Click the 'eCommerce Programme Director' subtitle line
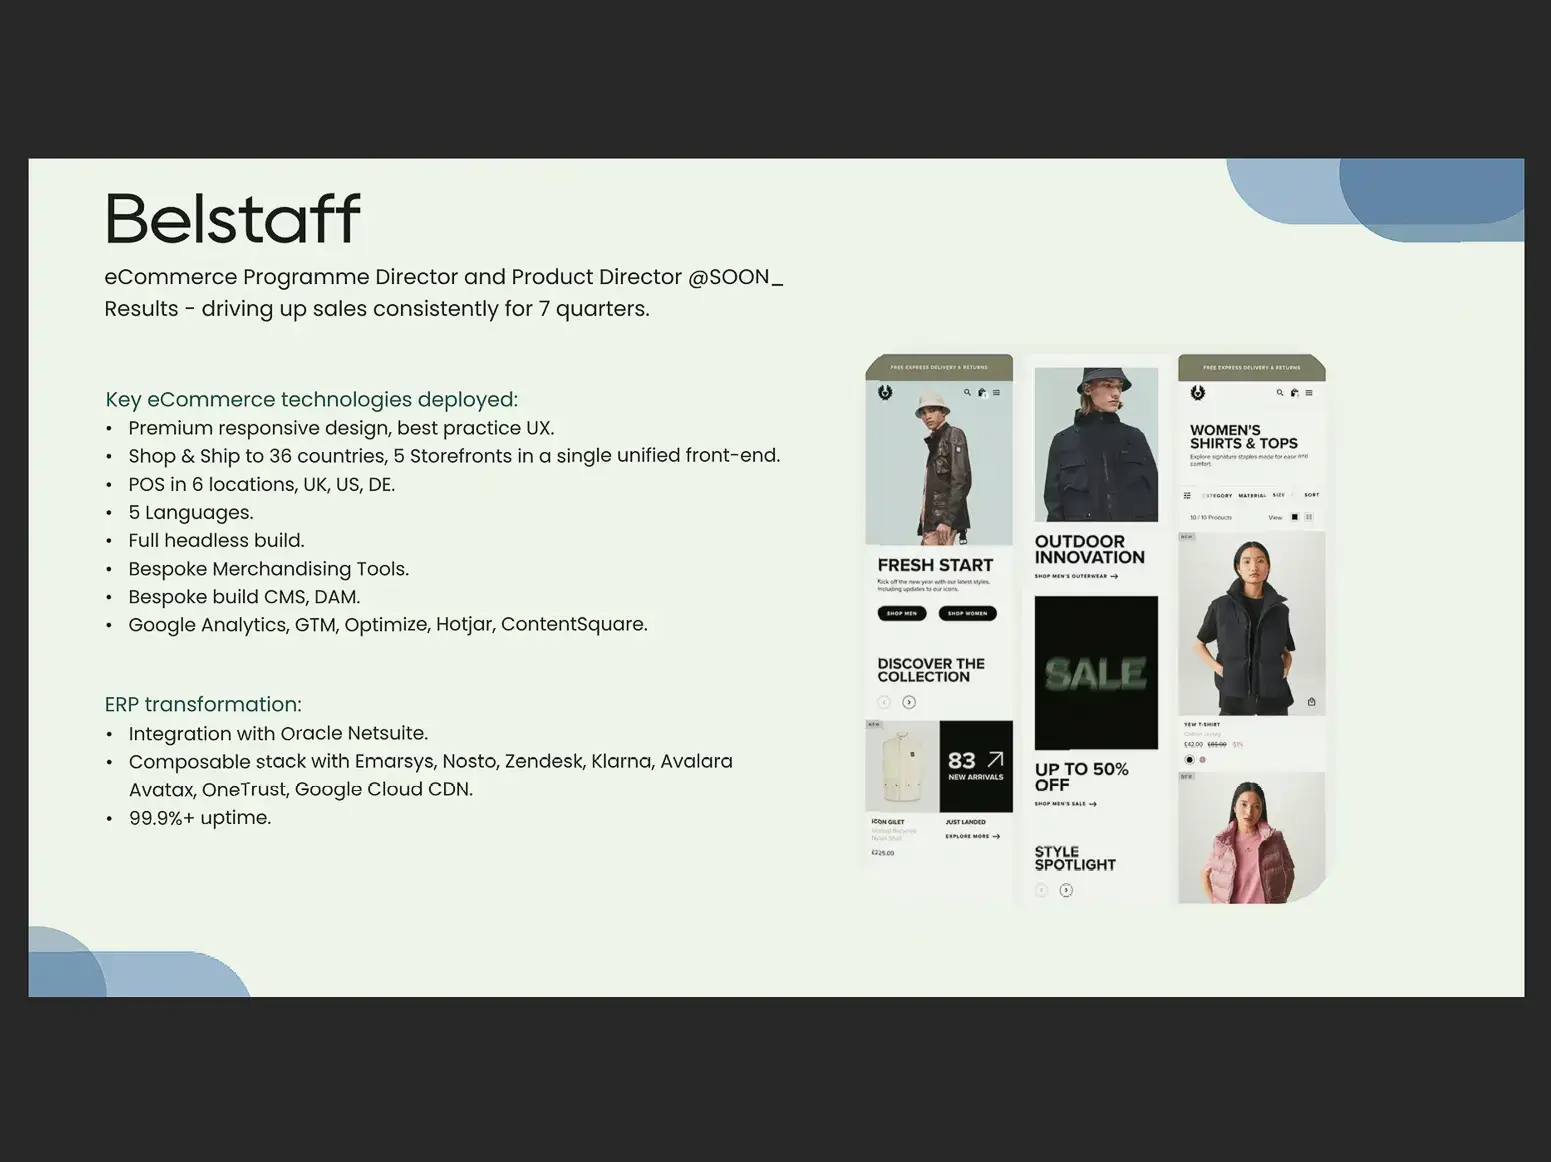This screenshot has height=1162, width=1551. click(x=444, y=277)
